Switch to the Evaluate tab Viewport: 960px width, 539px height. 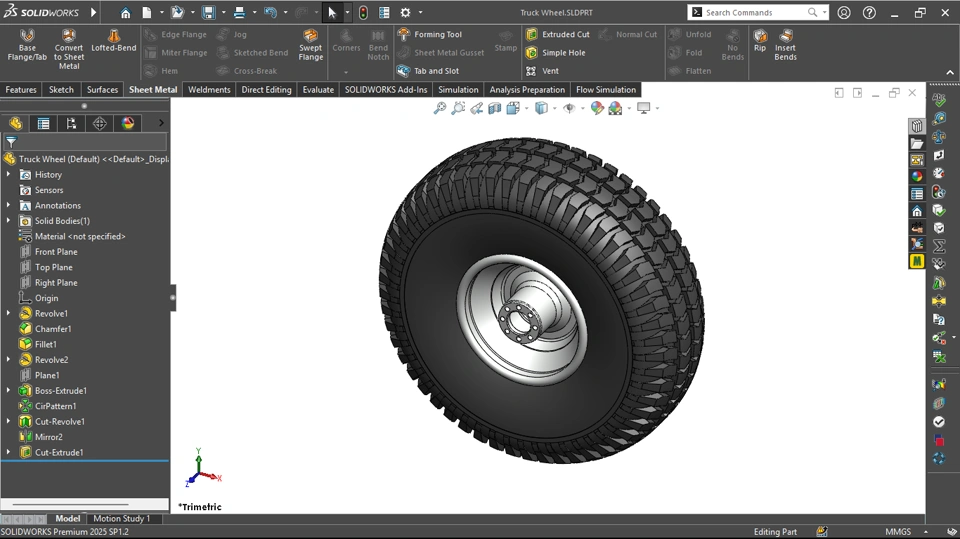click(x=318, y=90)
